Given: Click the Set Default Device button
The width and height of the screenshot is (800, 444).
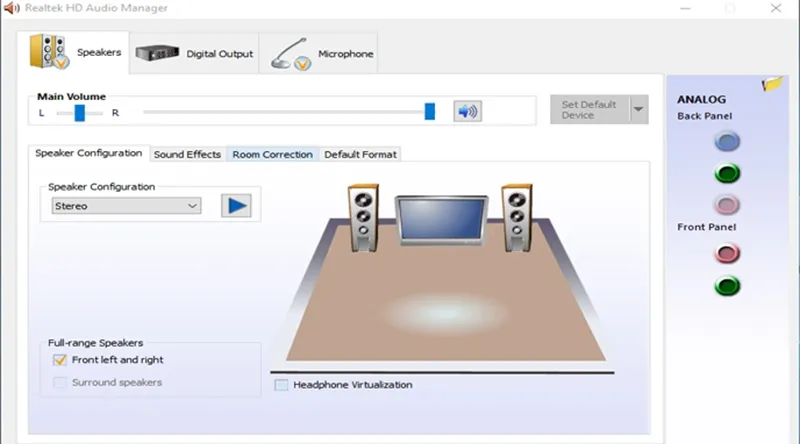Looking at the screenshot, I should tap(588, 110).
